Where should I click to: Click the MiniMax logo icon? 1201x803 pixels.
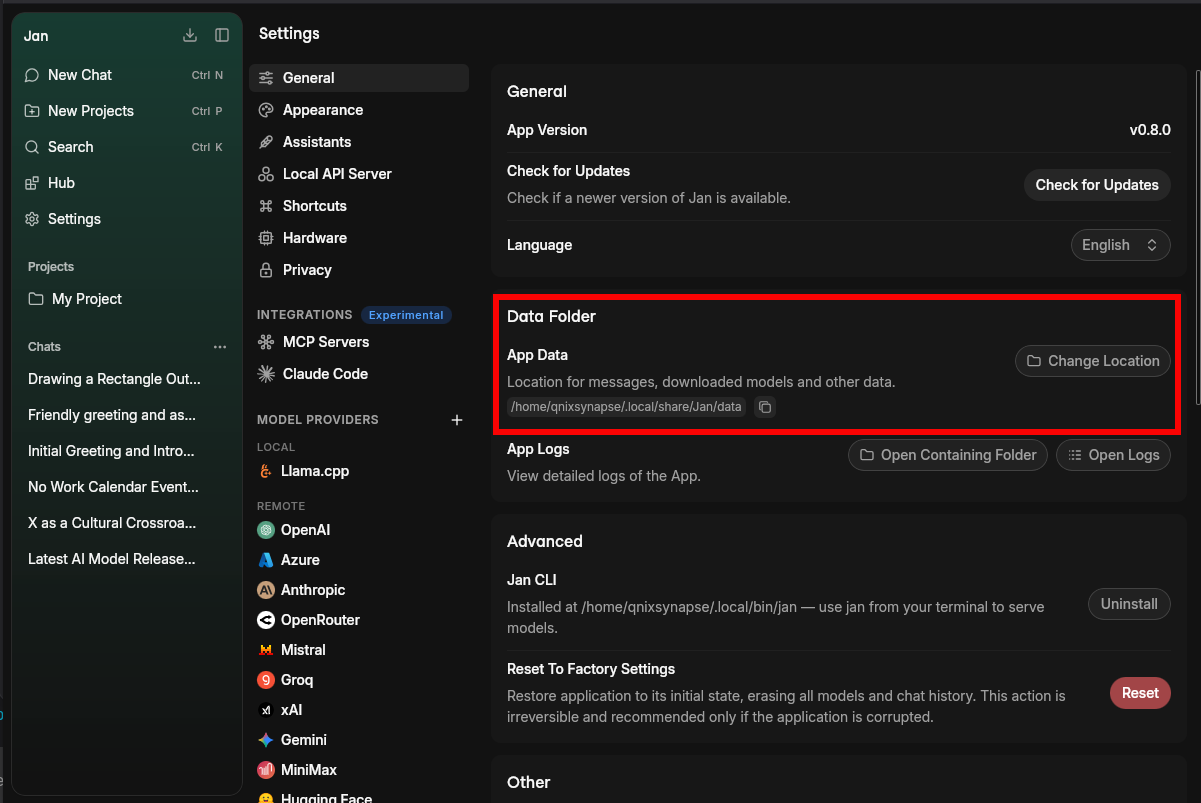(265, 770)
